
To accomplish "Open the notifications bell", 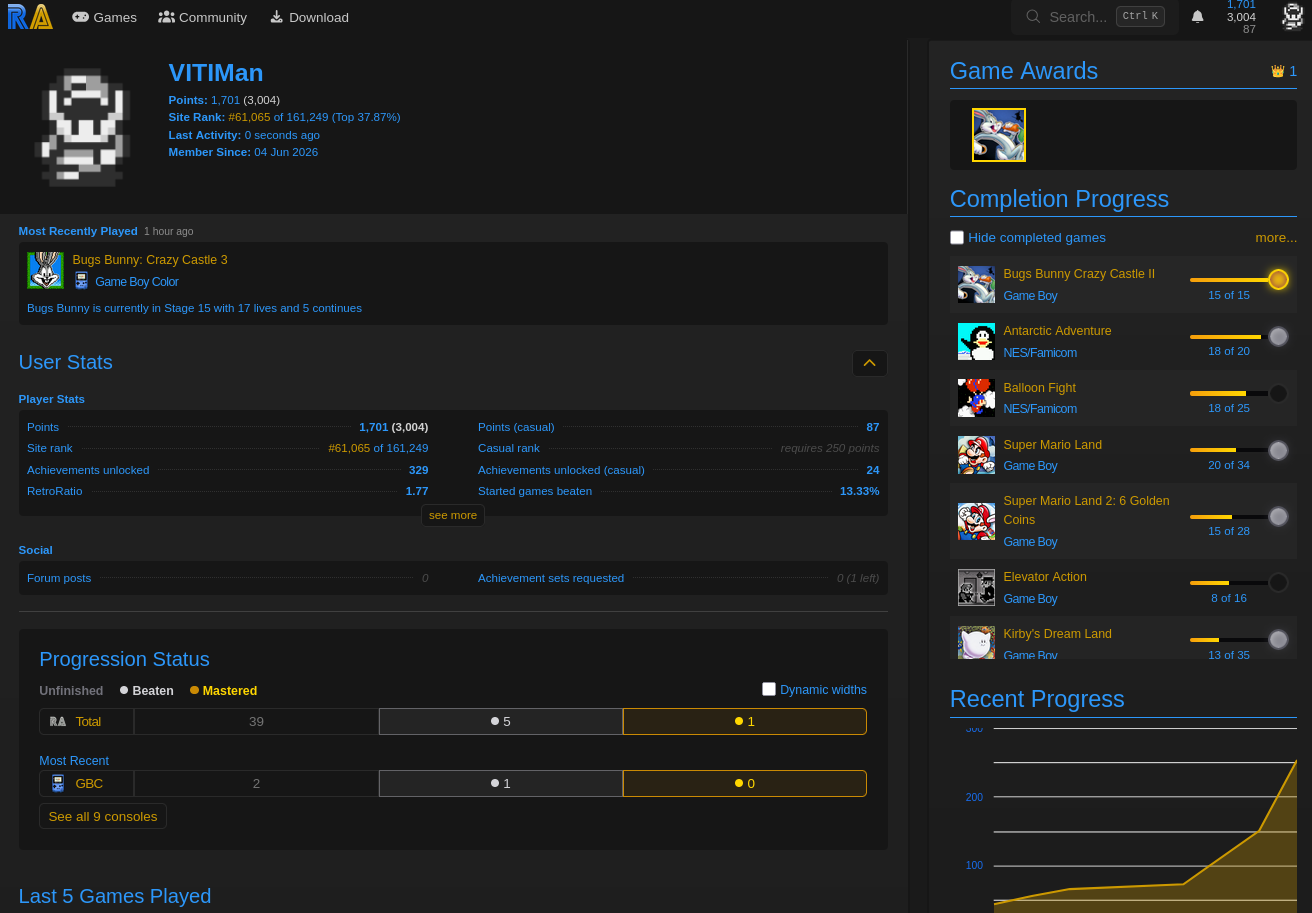I will (1197, 17).
